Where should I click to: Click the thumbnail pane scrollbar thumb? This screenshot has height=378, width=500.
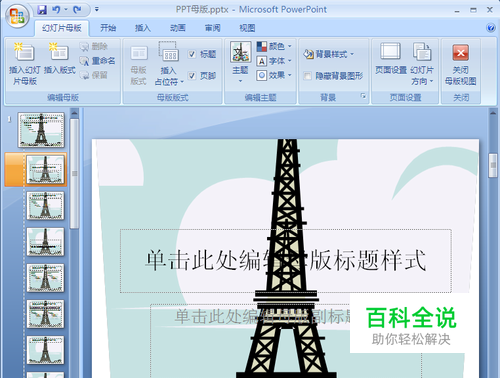[75, 173]
